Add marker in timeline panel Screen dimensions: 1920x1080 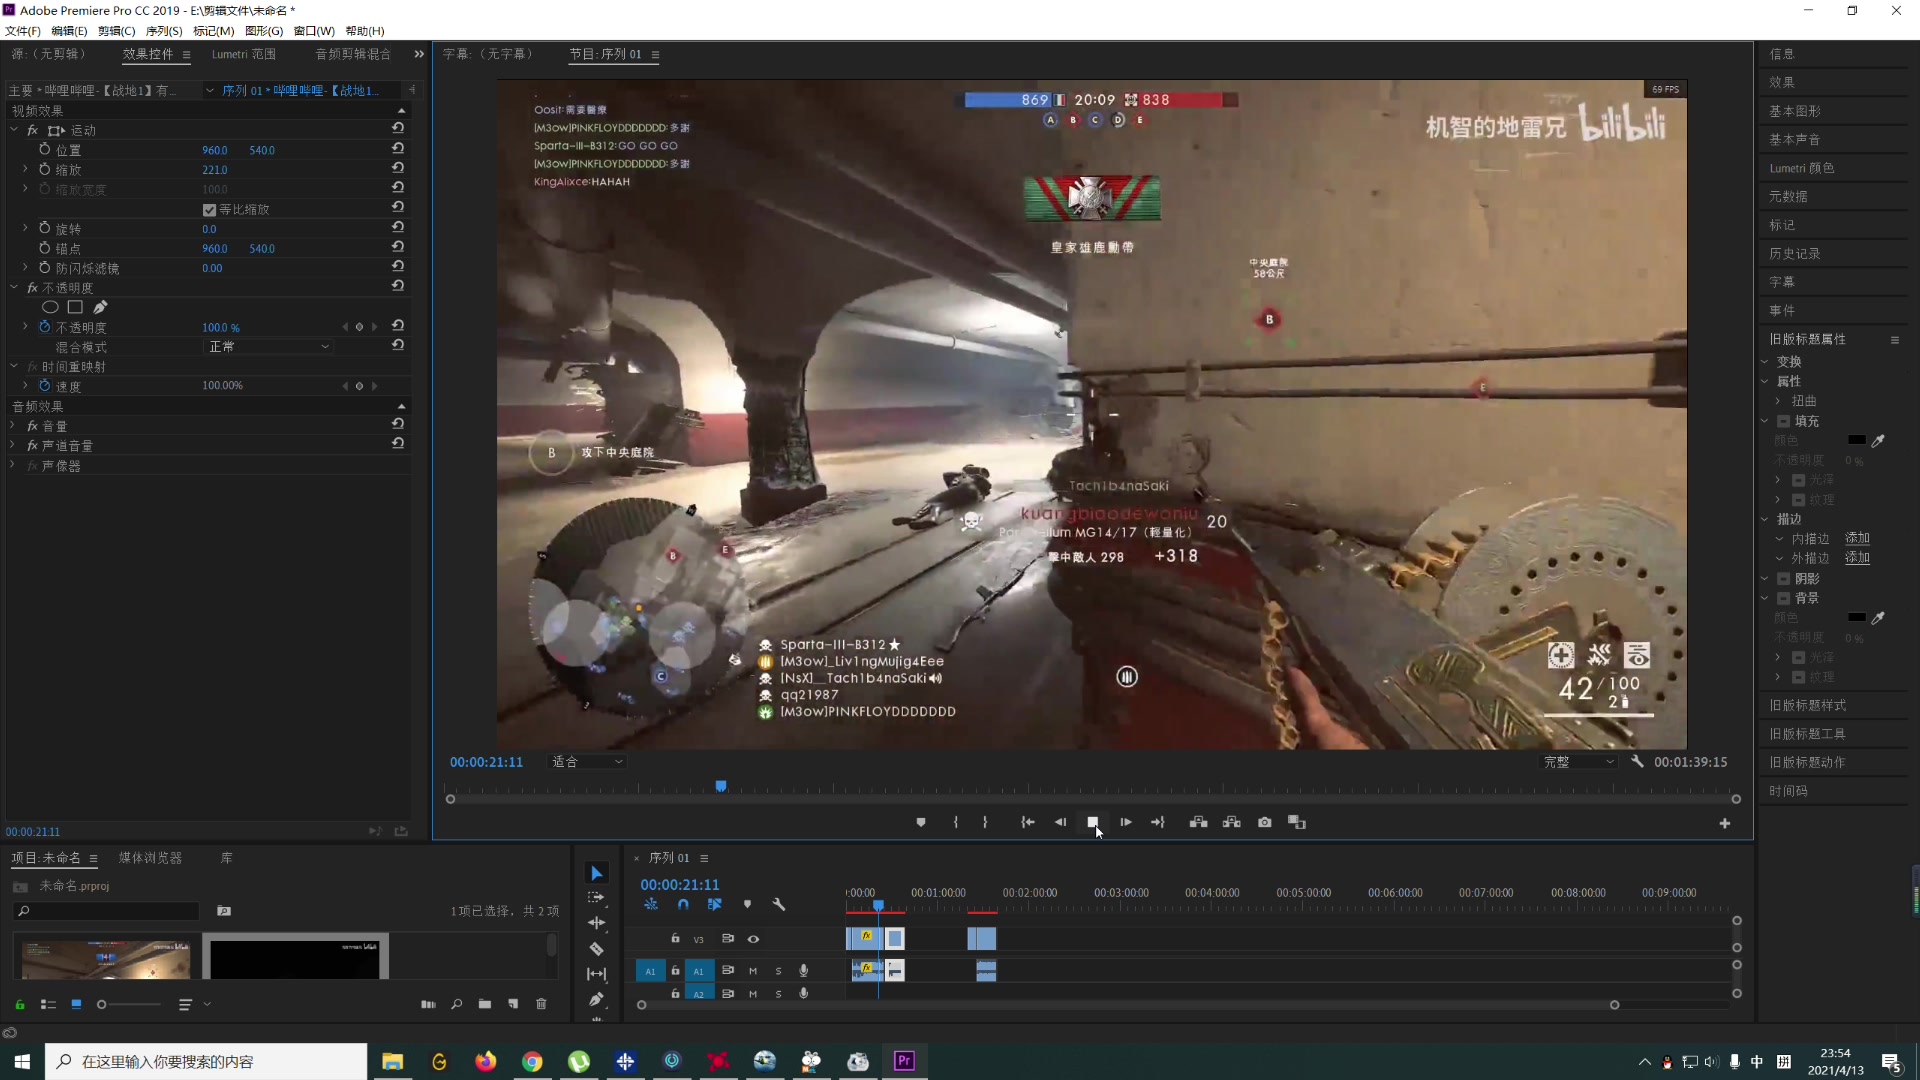click(x=747, y=904)
